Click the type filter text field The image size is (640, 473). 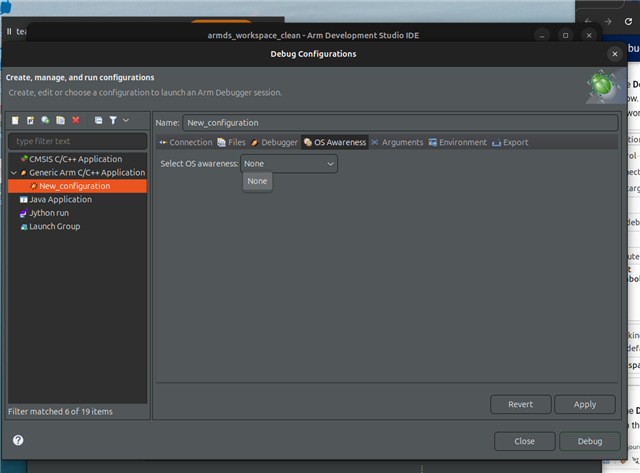point(77,141)
